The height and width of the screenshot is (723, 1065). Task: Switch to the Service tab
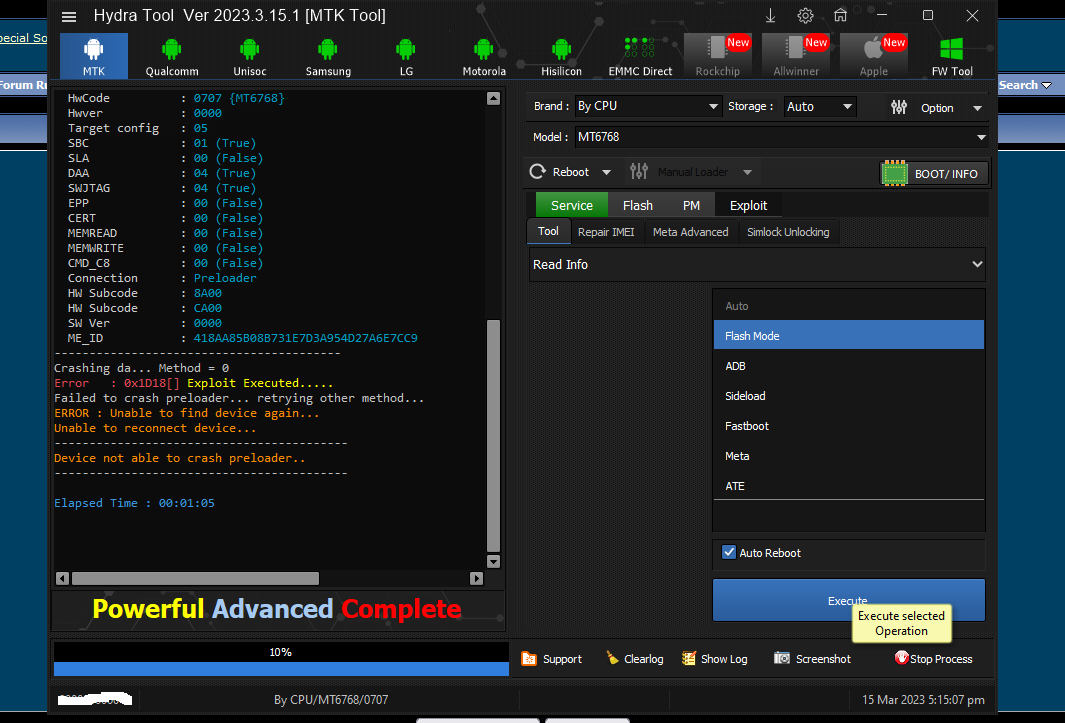(572, 205)
